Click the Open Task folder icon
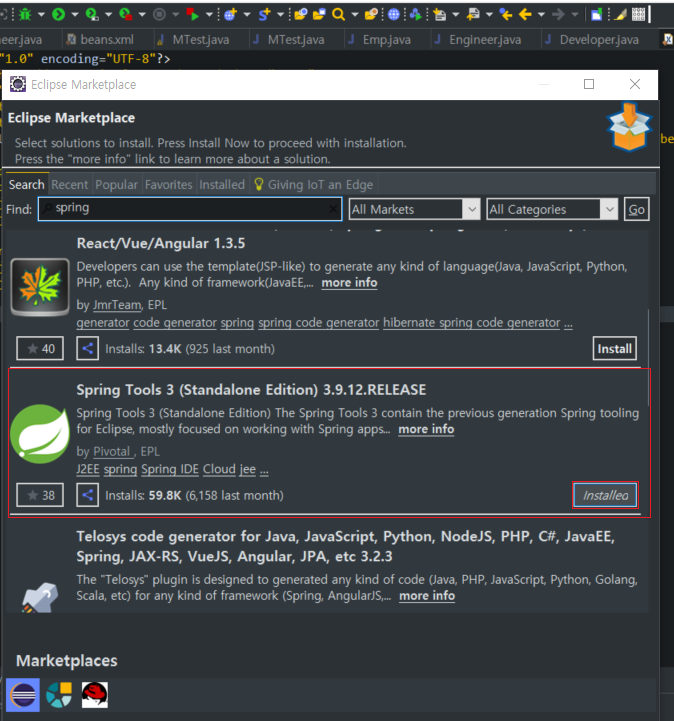The height and width of the screenshot is (721, 674). [319, 15]
